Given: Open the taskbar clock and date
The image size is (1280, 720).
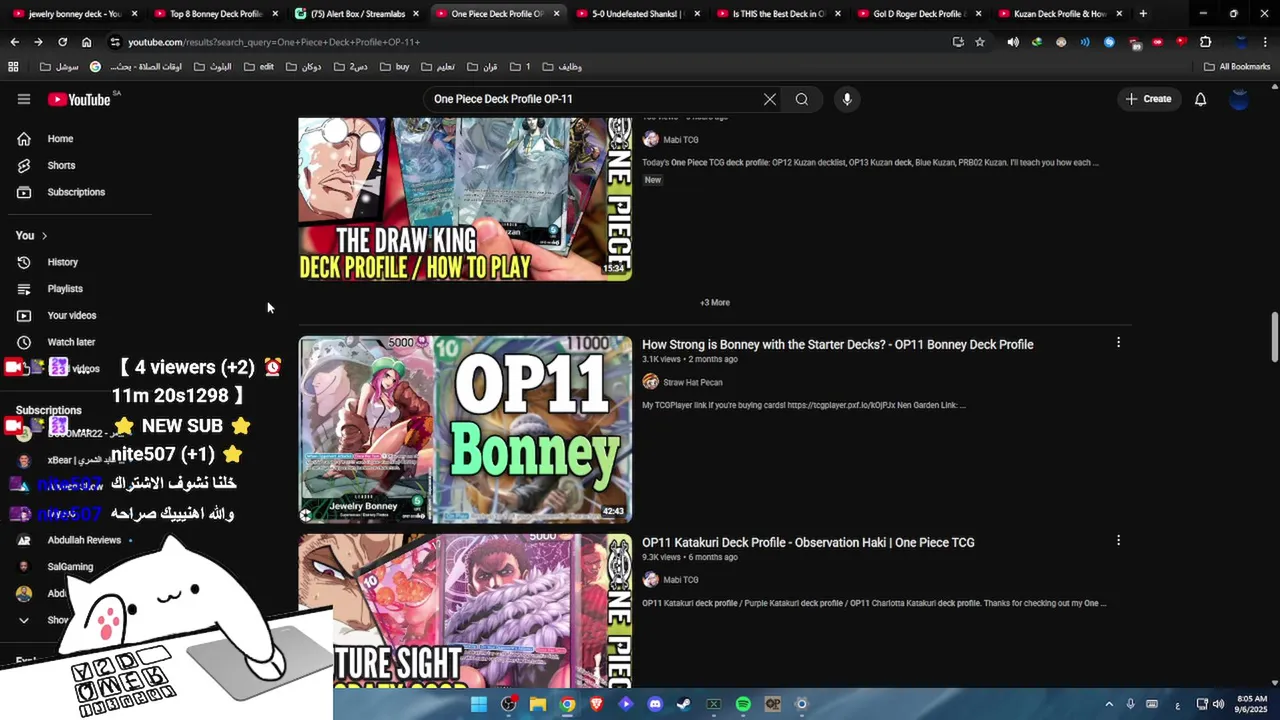Looking at the screenshot, I should 1252,704.
